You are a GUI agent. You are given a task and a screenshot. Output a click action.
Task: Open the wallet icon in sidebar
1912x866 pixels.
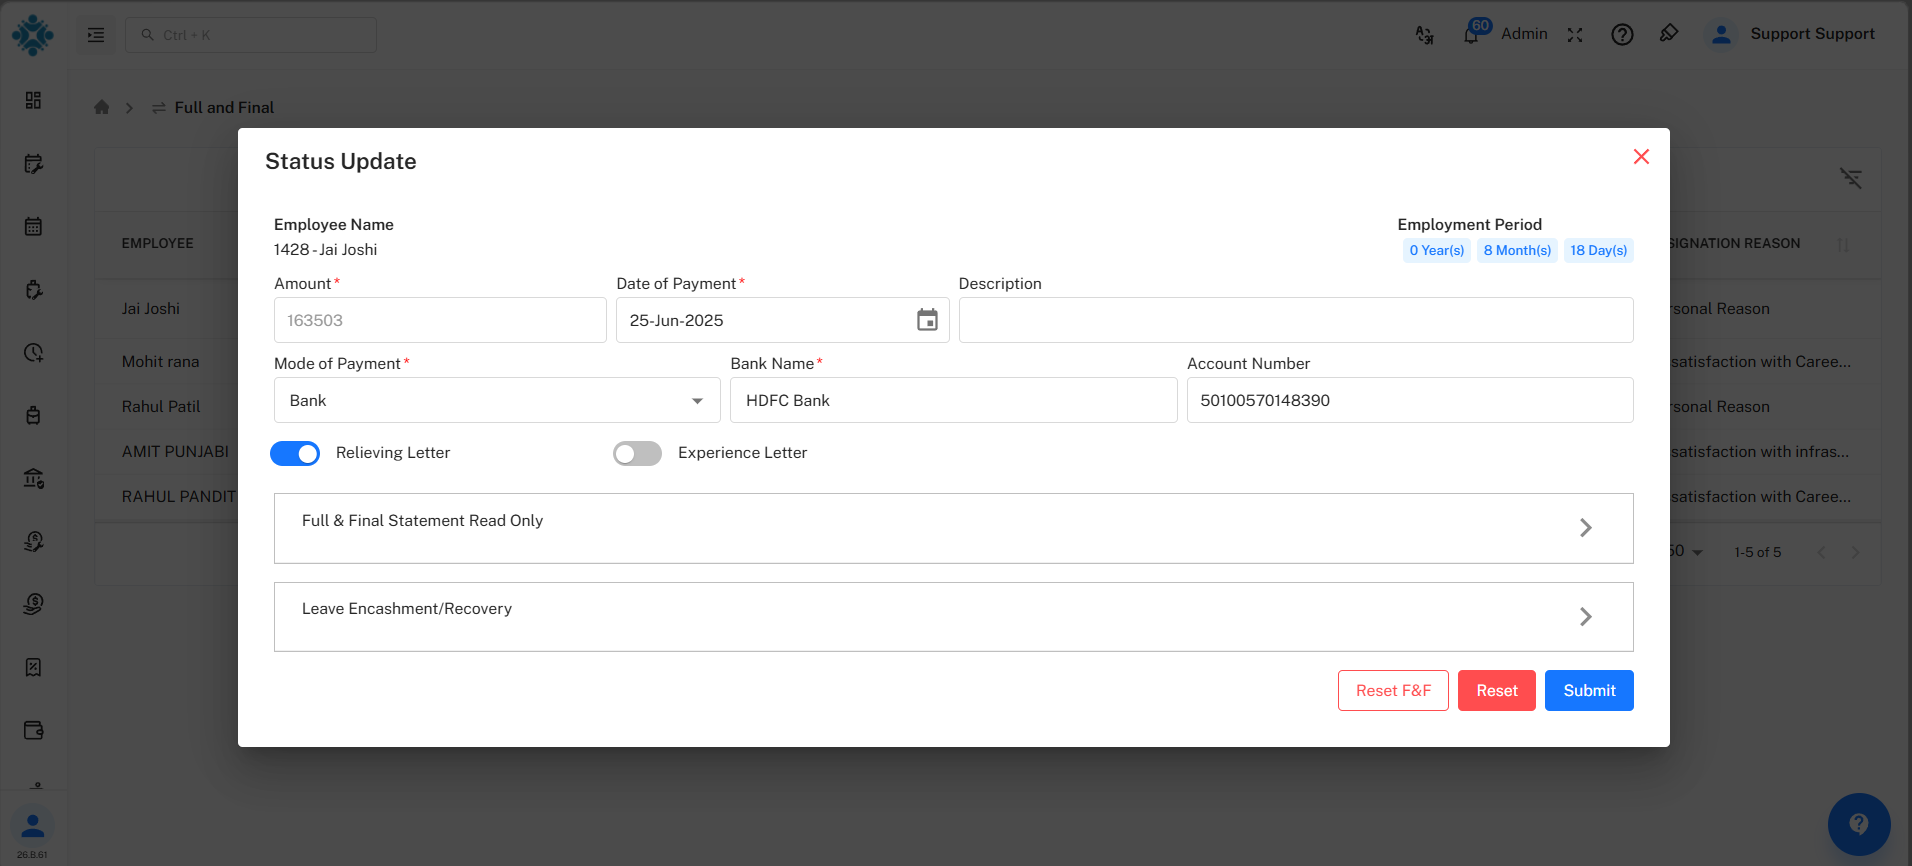[x=33, y=730]
